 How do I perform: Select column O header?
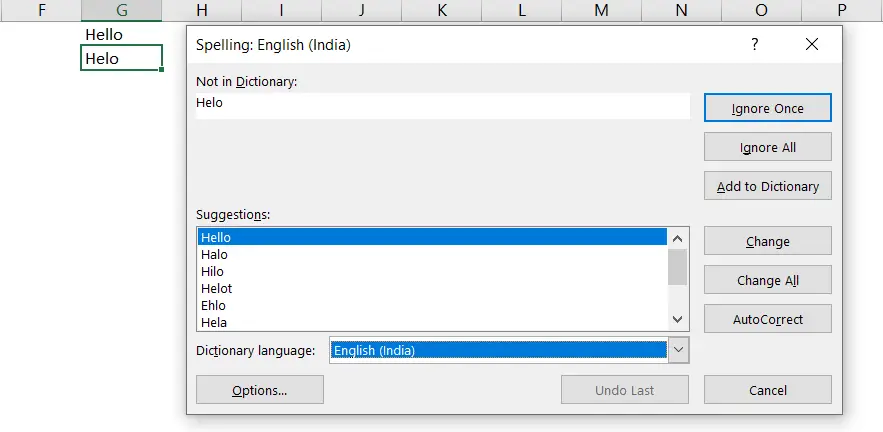click(x=761, y=10)
